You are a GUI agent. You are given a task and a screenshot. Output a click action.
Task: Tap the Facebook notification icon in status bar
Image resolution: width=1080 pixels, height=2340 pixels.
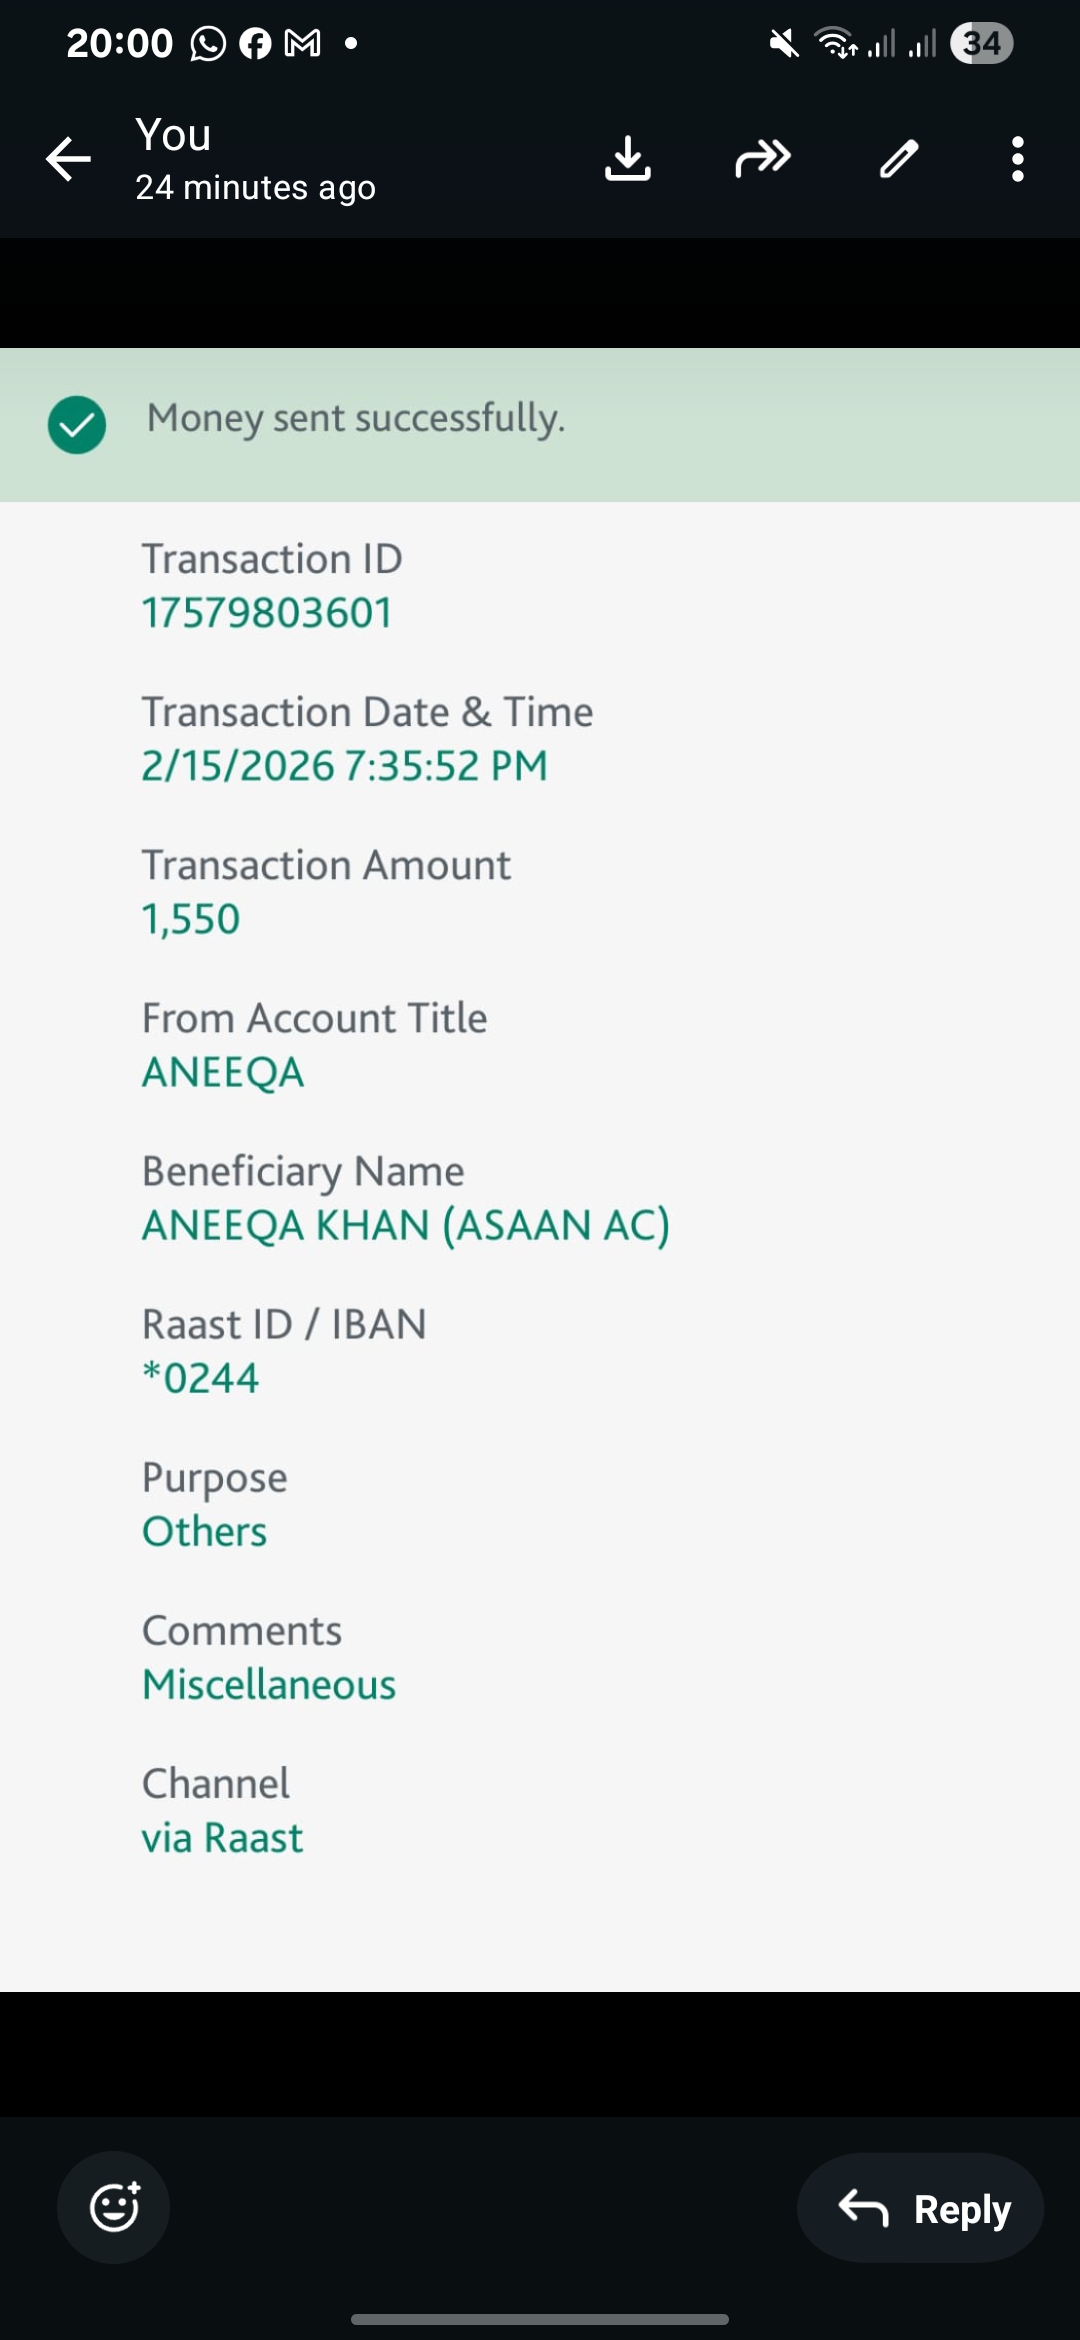255,44
